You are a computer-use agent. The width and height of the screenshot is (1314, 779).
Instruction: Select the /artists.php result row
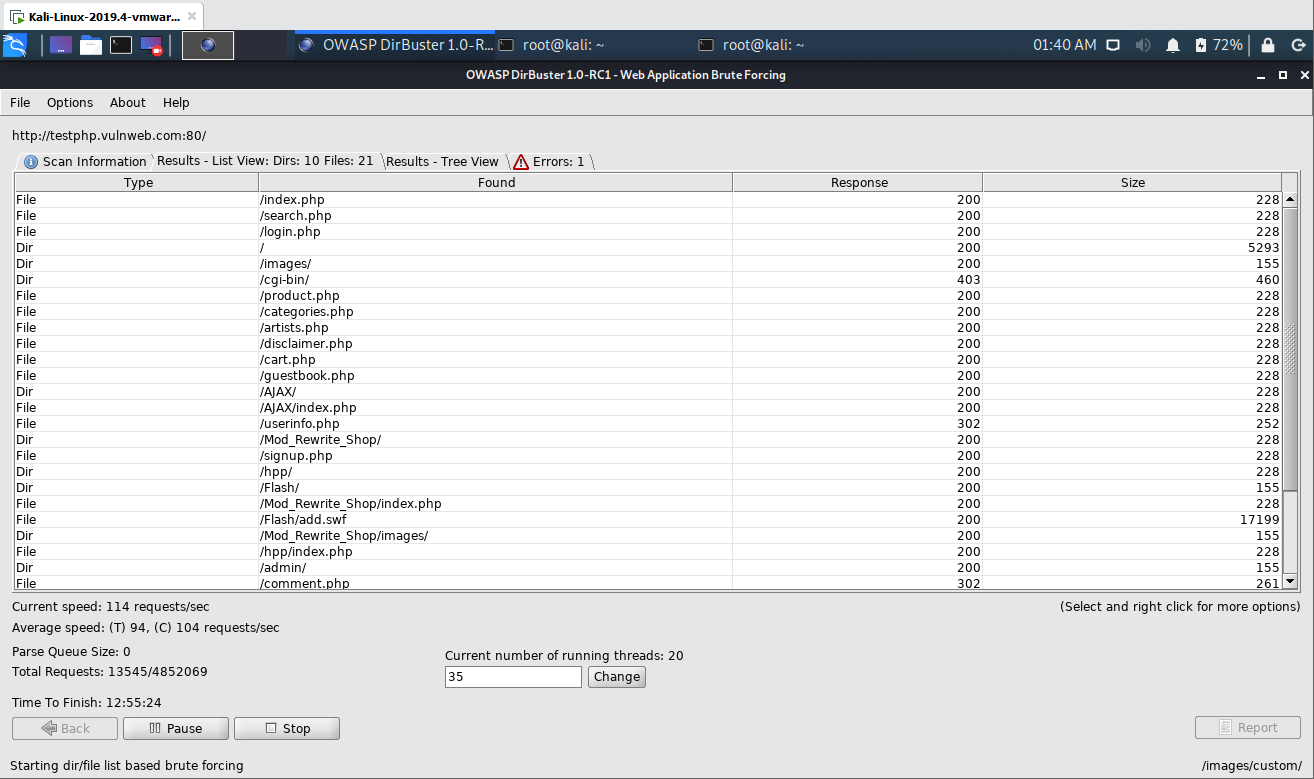click(648, 328)
